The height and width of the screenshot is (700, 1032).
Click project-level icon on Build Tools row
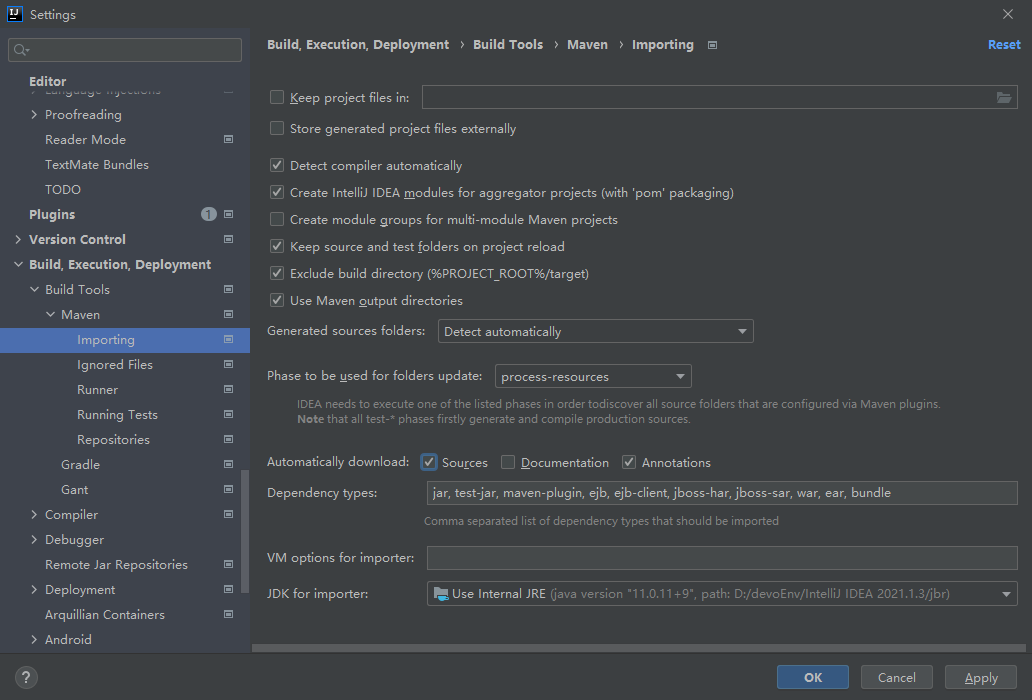228,289
